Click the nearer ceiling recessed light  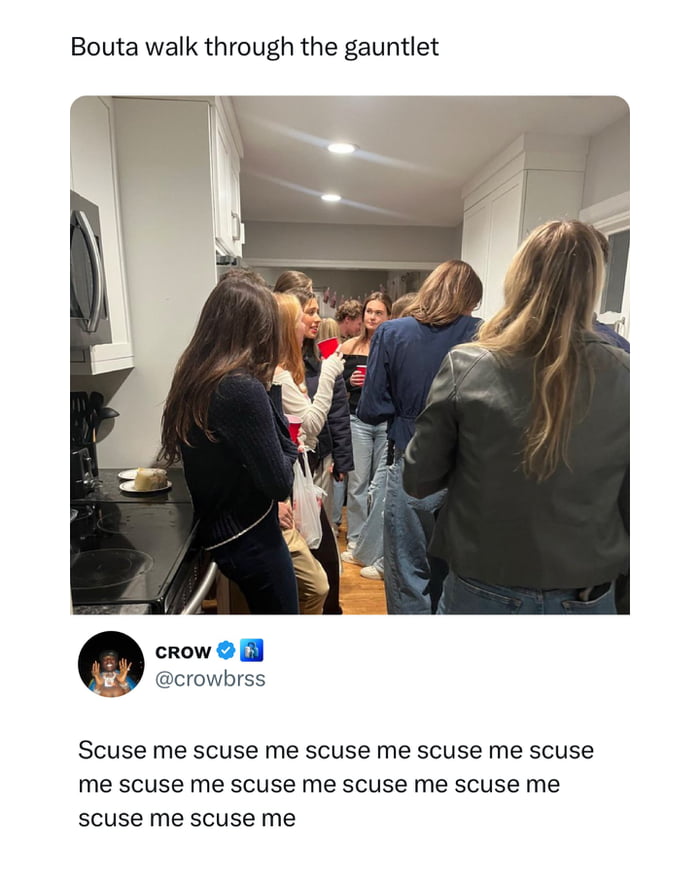point(341,148)
